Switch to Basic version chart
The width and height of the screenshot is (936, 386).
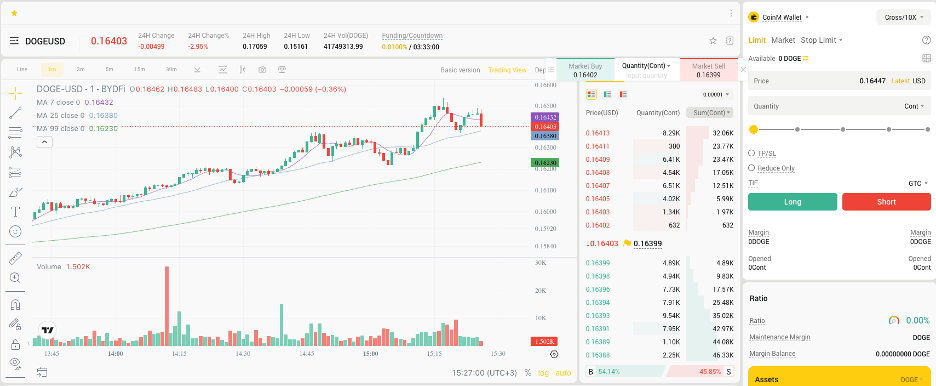click(x=460, y=70)
